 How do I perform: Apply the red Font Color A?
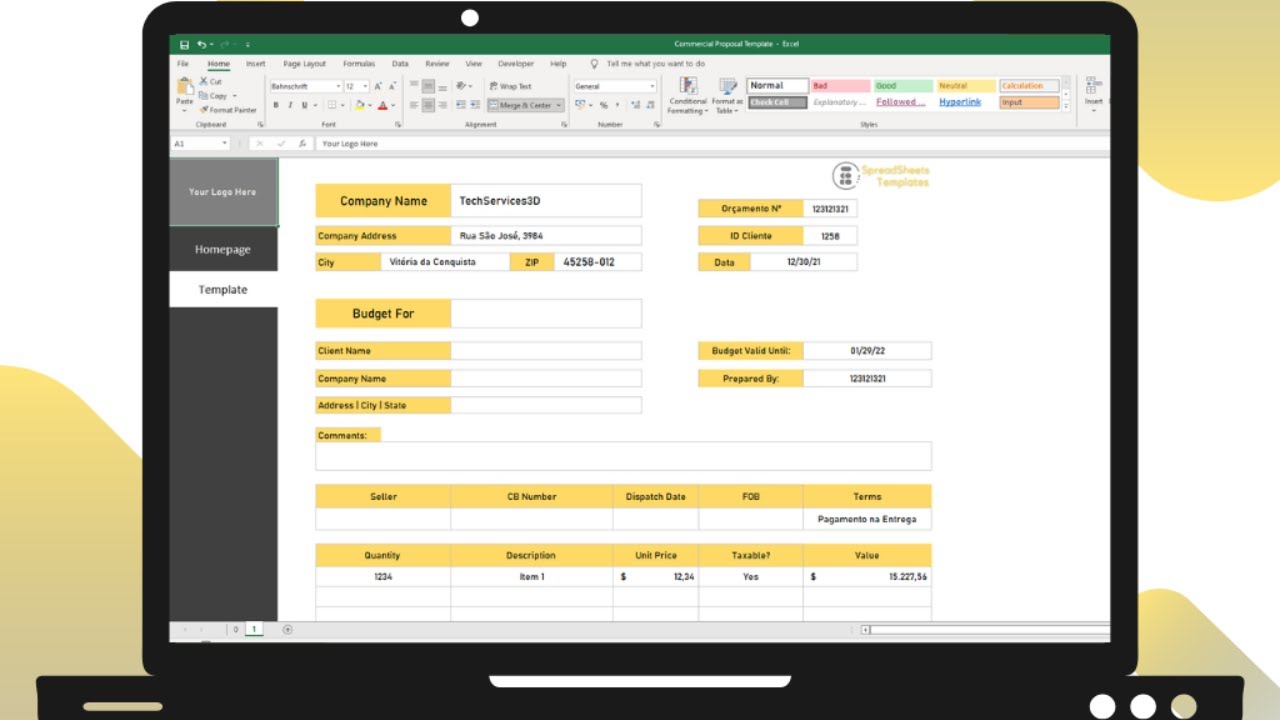(x=383, y=105)
